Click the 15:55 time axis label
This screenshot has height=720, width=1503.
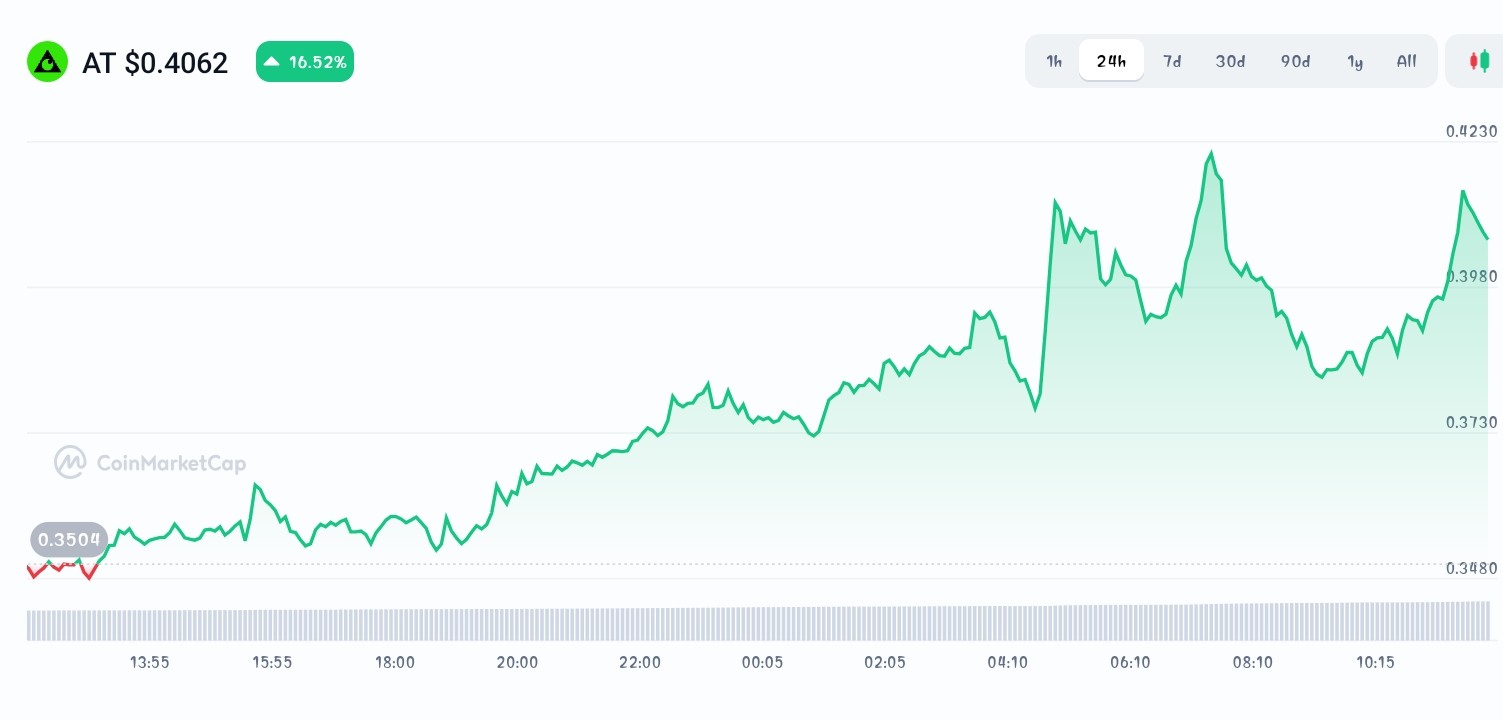[x=272, y=662]
